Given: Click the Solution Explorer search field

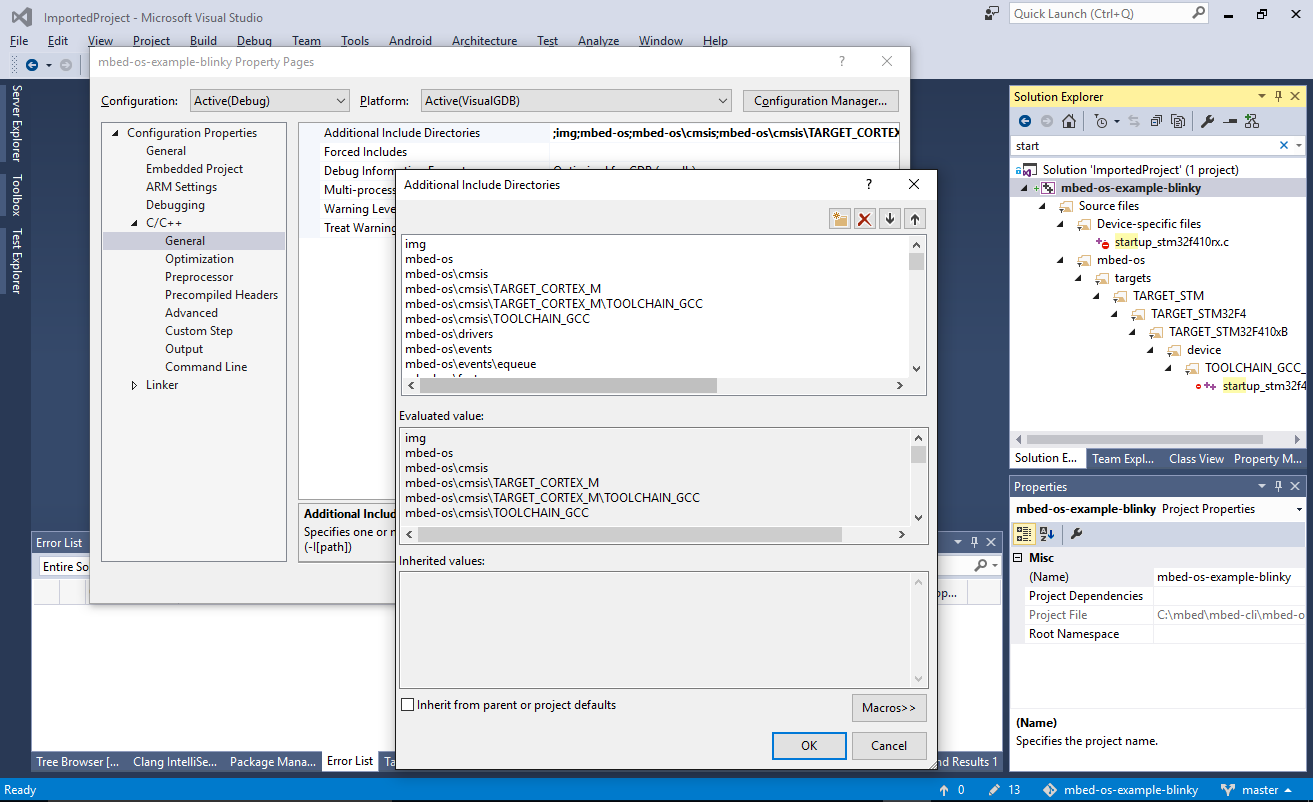Looking at the screenshot, I should pyautogui.click(x=1143, y=145).
